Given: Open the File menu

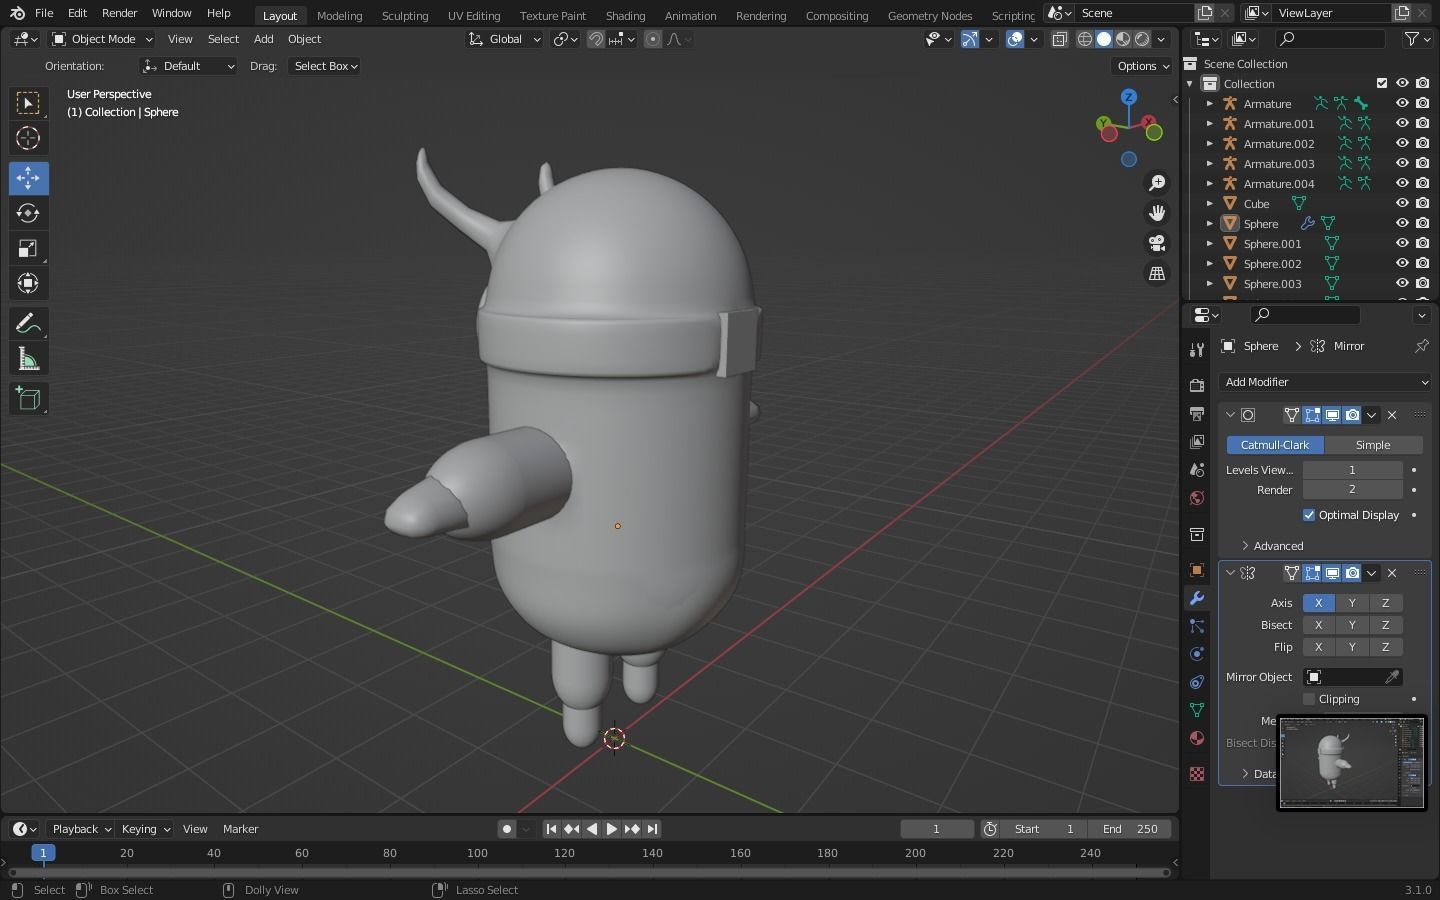Looking at the screenshot, I should (44, 13).
